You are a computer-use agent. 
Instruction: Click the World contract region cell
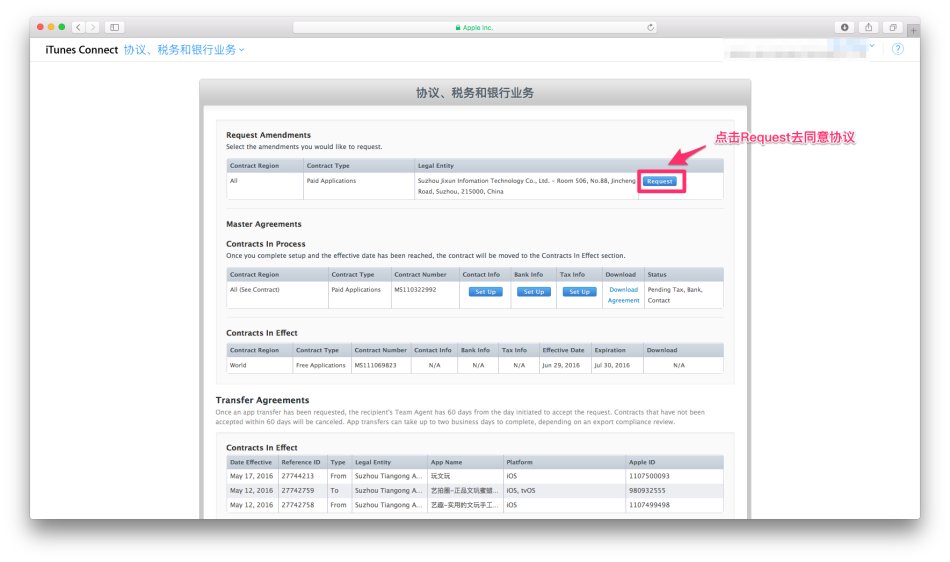click(x=238, y=365)
